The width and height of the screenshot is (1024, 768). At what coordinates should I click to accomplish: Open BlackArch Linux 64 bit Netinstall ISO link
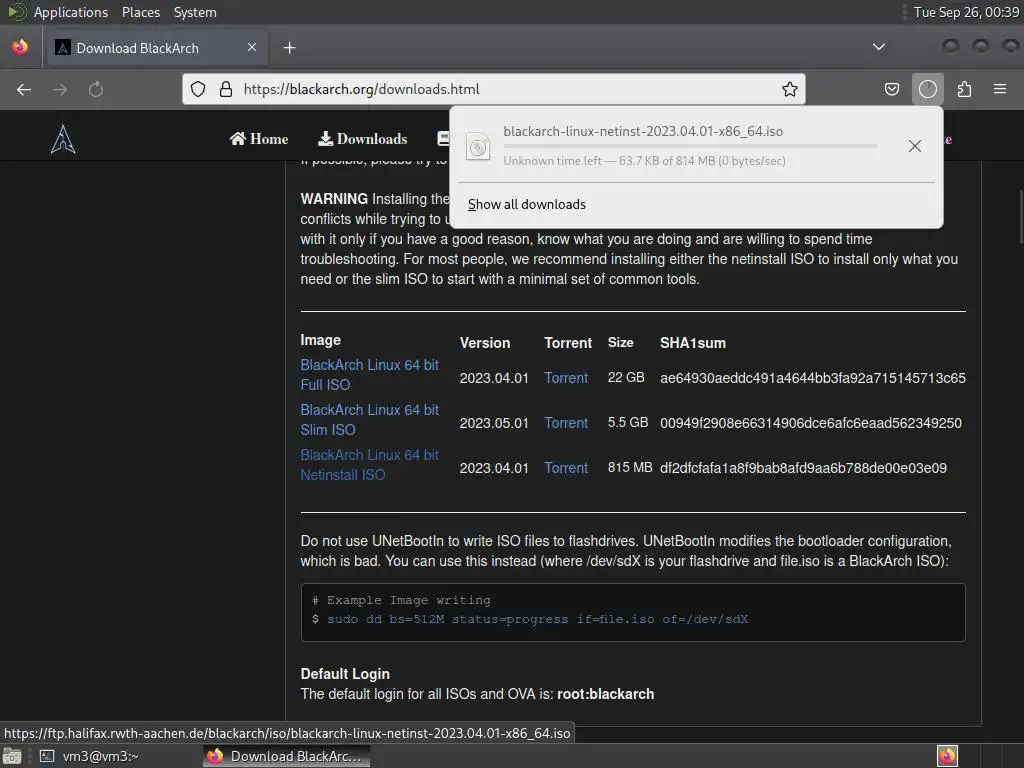(x=370, y=465)
